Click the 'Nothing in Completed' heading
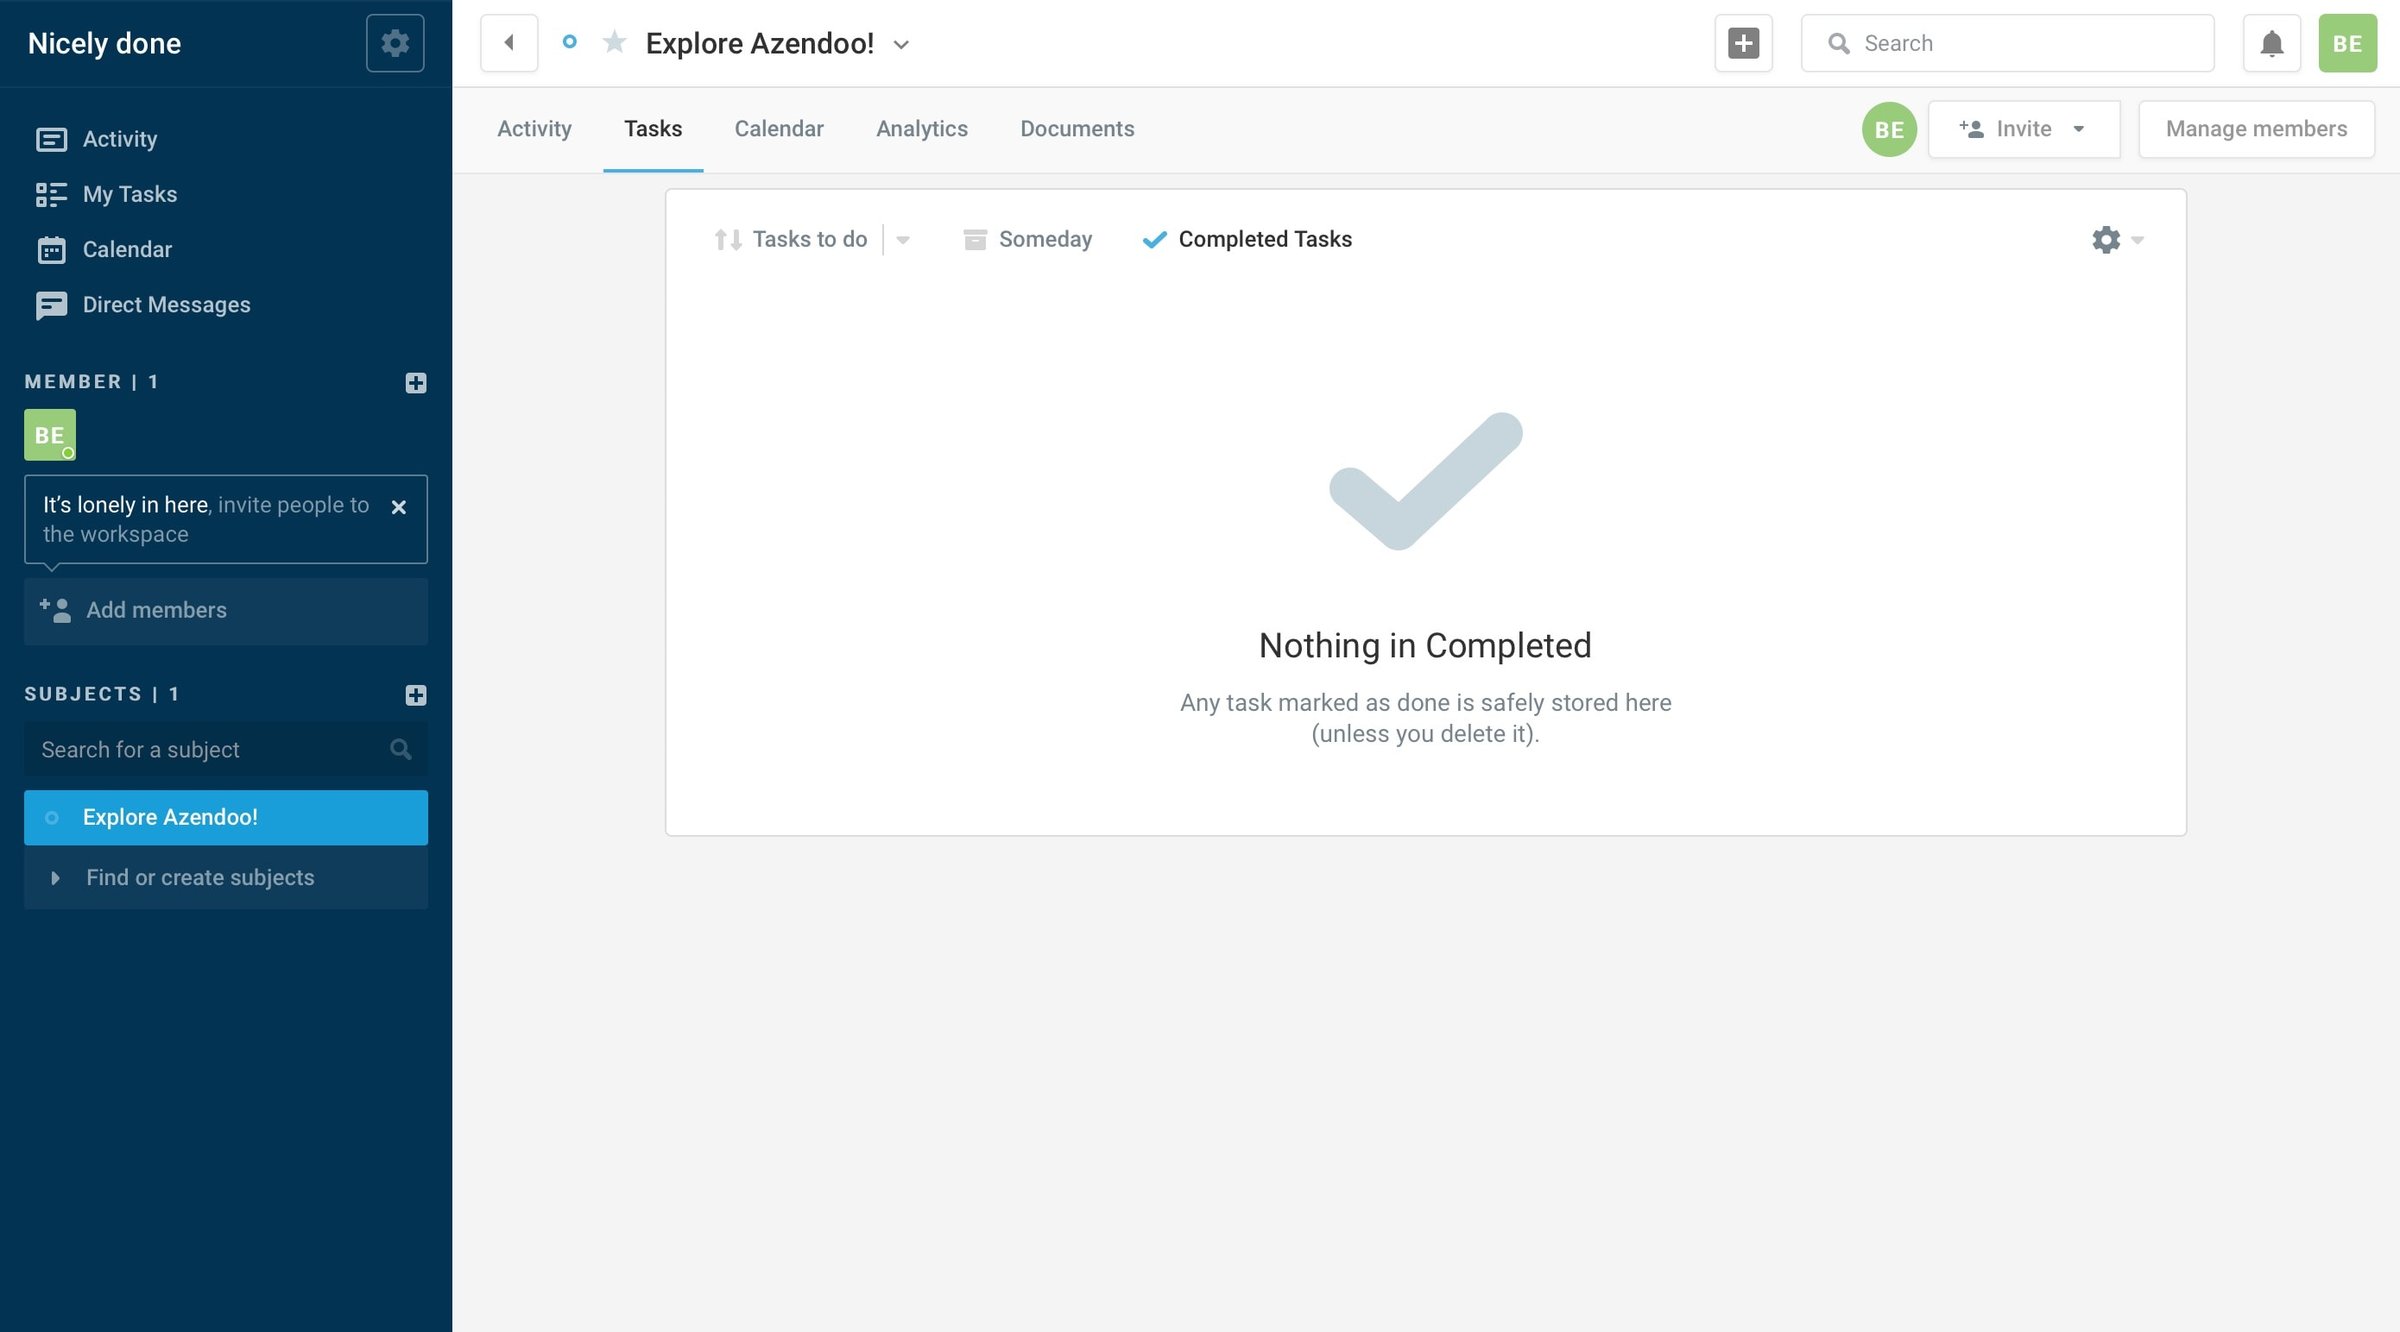Screen dimensions: 2400x1332 pos(1425,646)
